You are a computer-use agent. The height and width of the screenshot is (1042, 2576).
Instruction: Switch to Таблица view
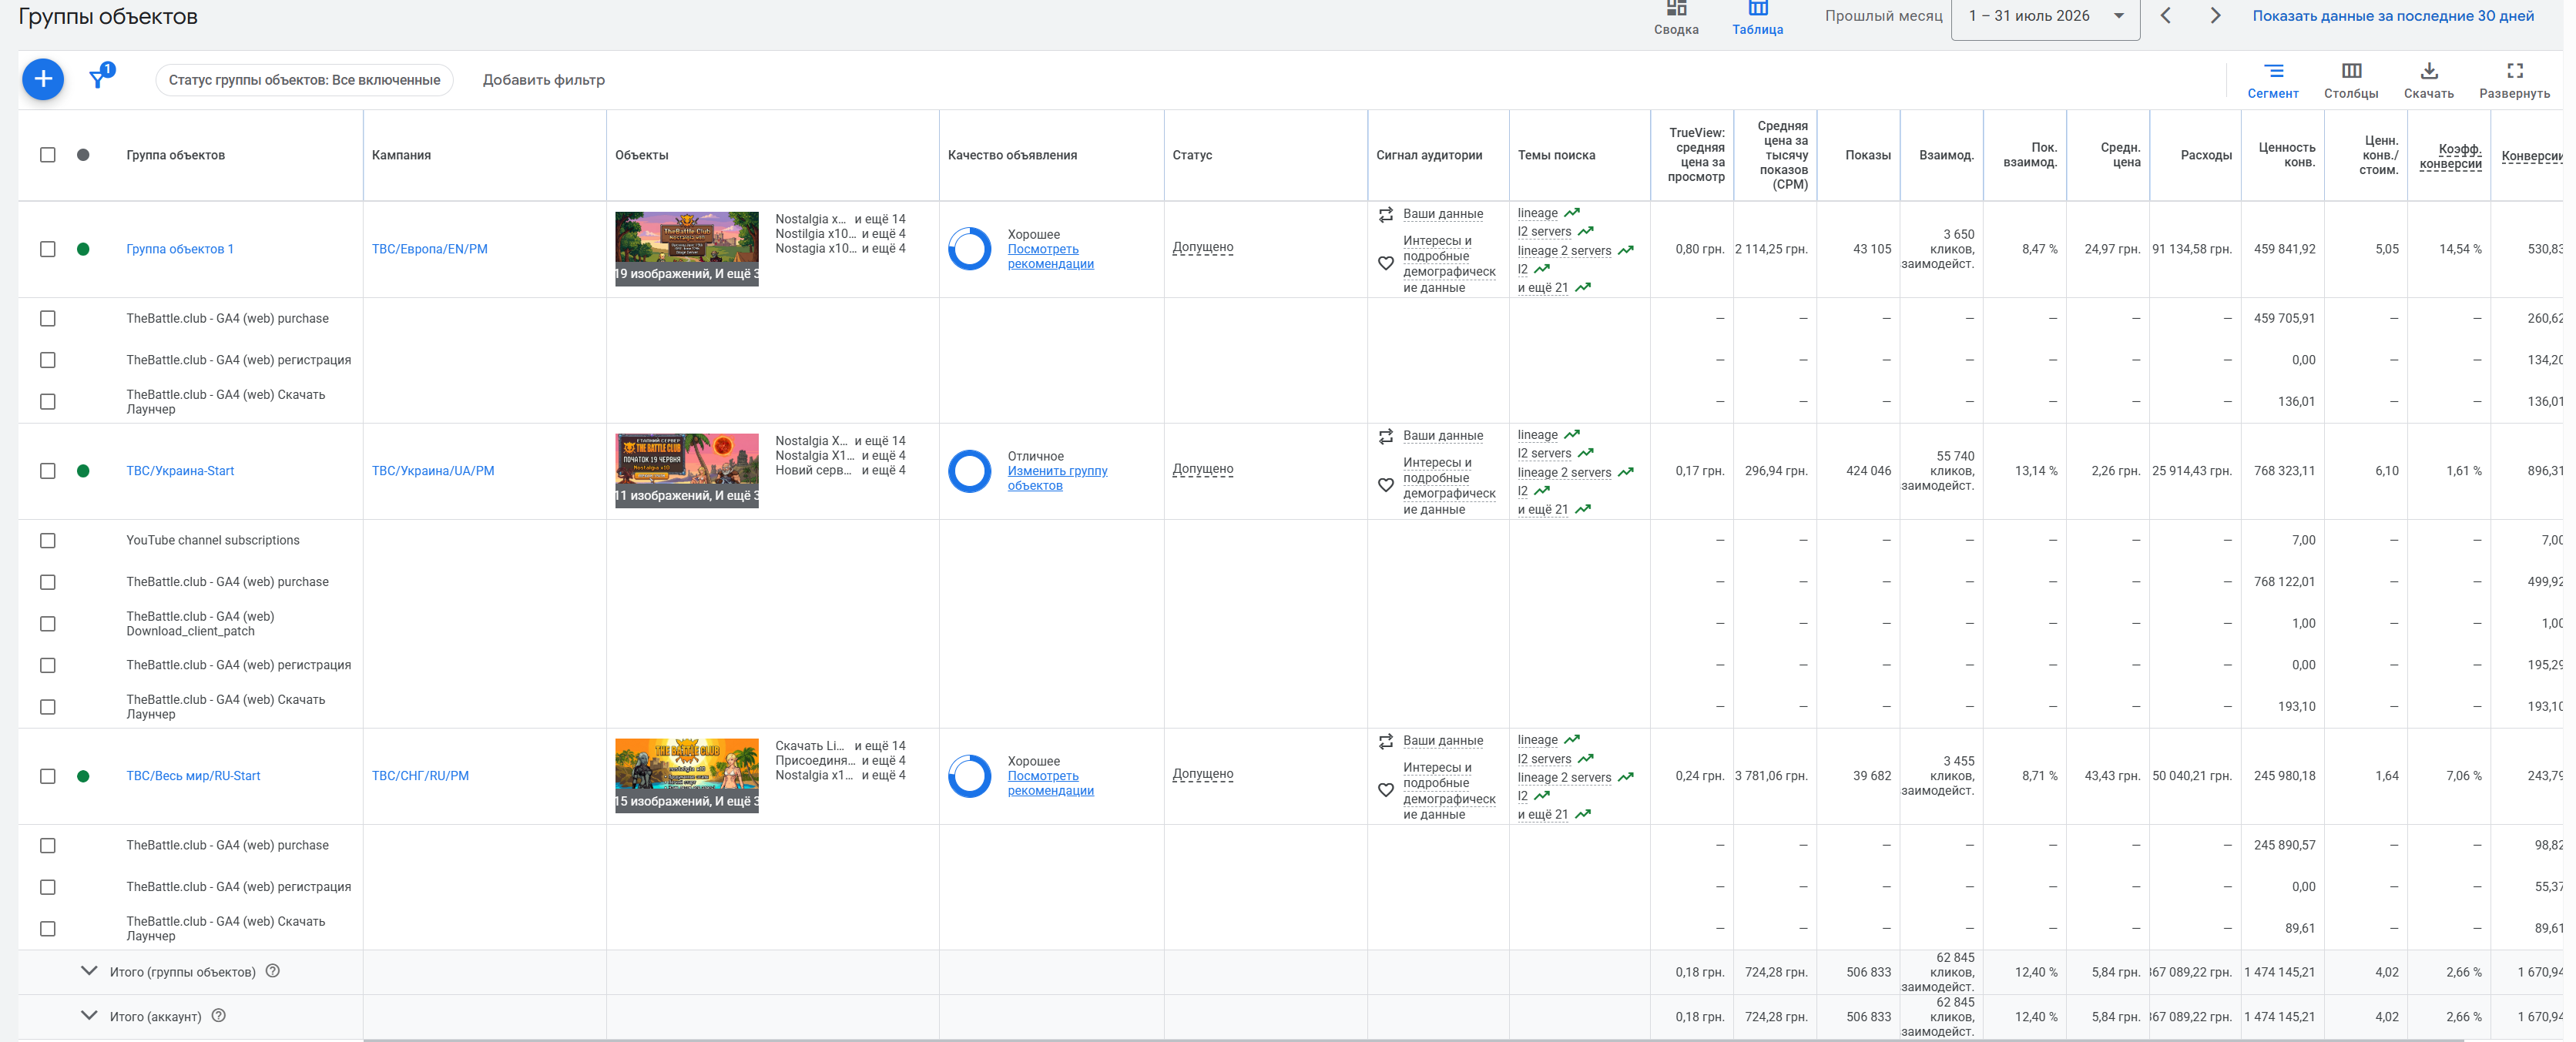click(x=1757, y=18)
